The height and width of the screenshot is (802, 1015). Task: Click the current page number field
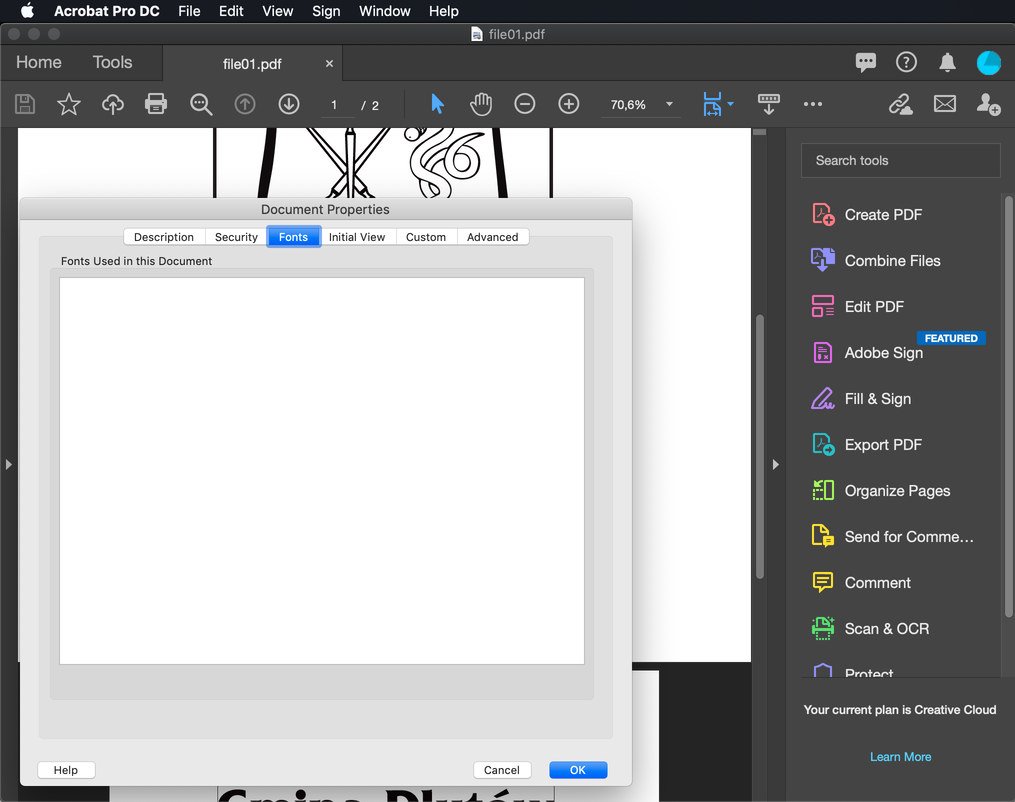pyautogui.click(x=335, y=105)
